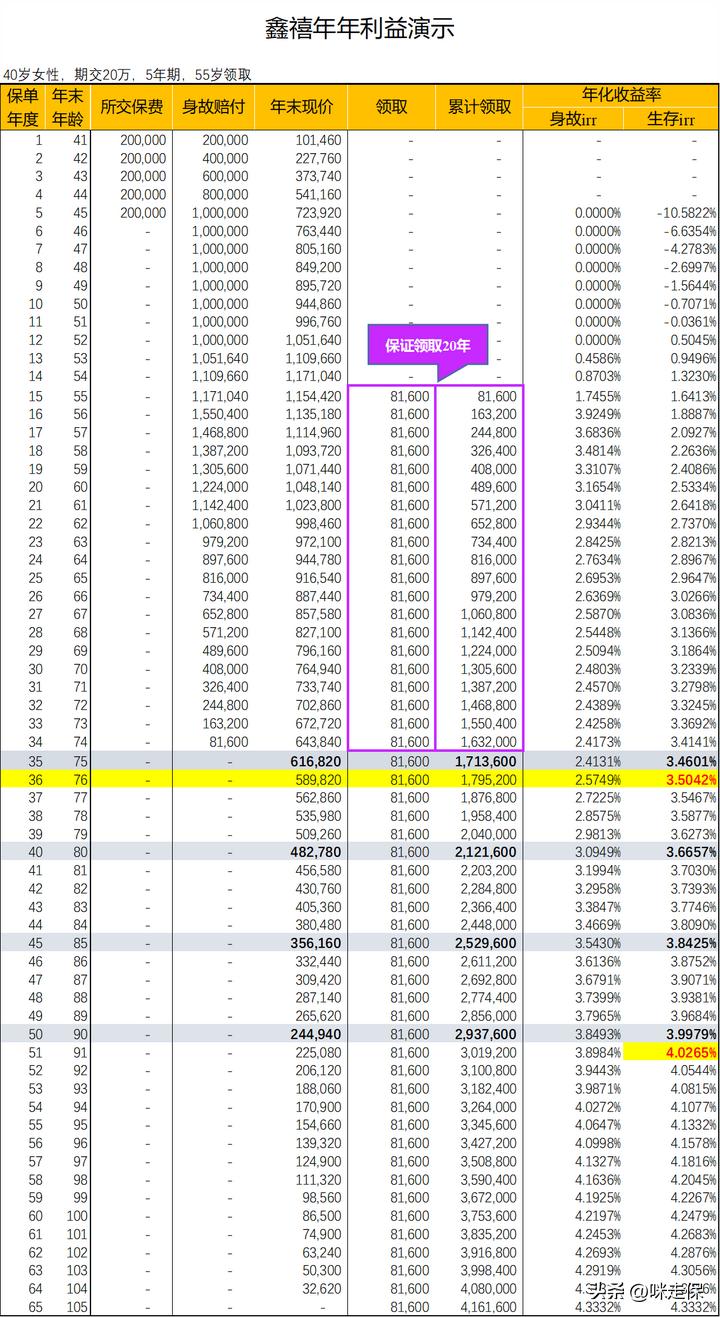Select the cash value 124,900
Screen dimensions: 720x1317
point(318,1161)
